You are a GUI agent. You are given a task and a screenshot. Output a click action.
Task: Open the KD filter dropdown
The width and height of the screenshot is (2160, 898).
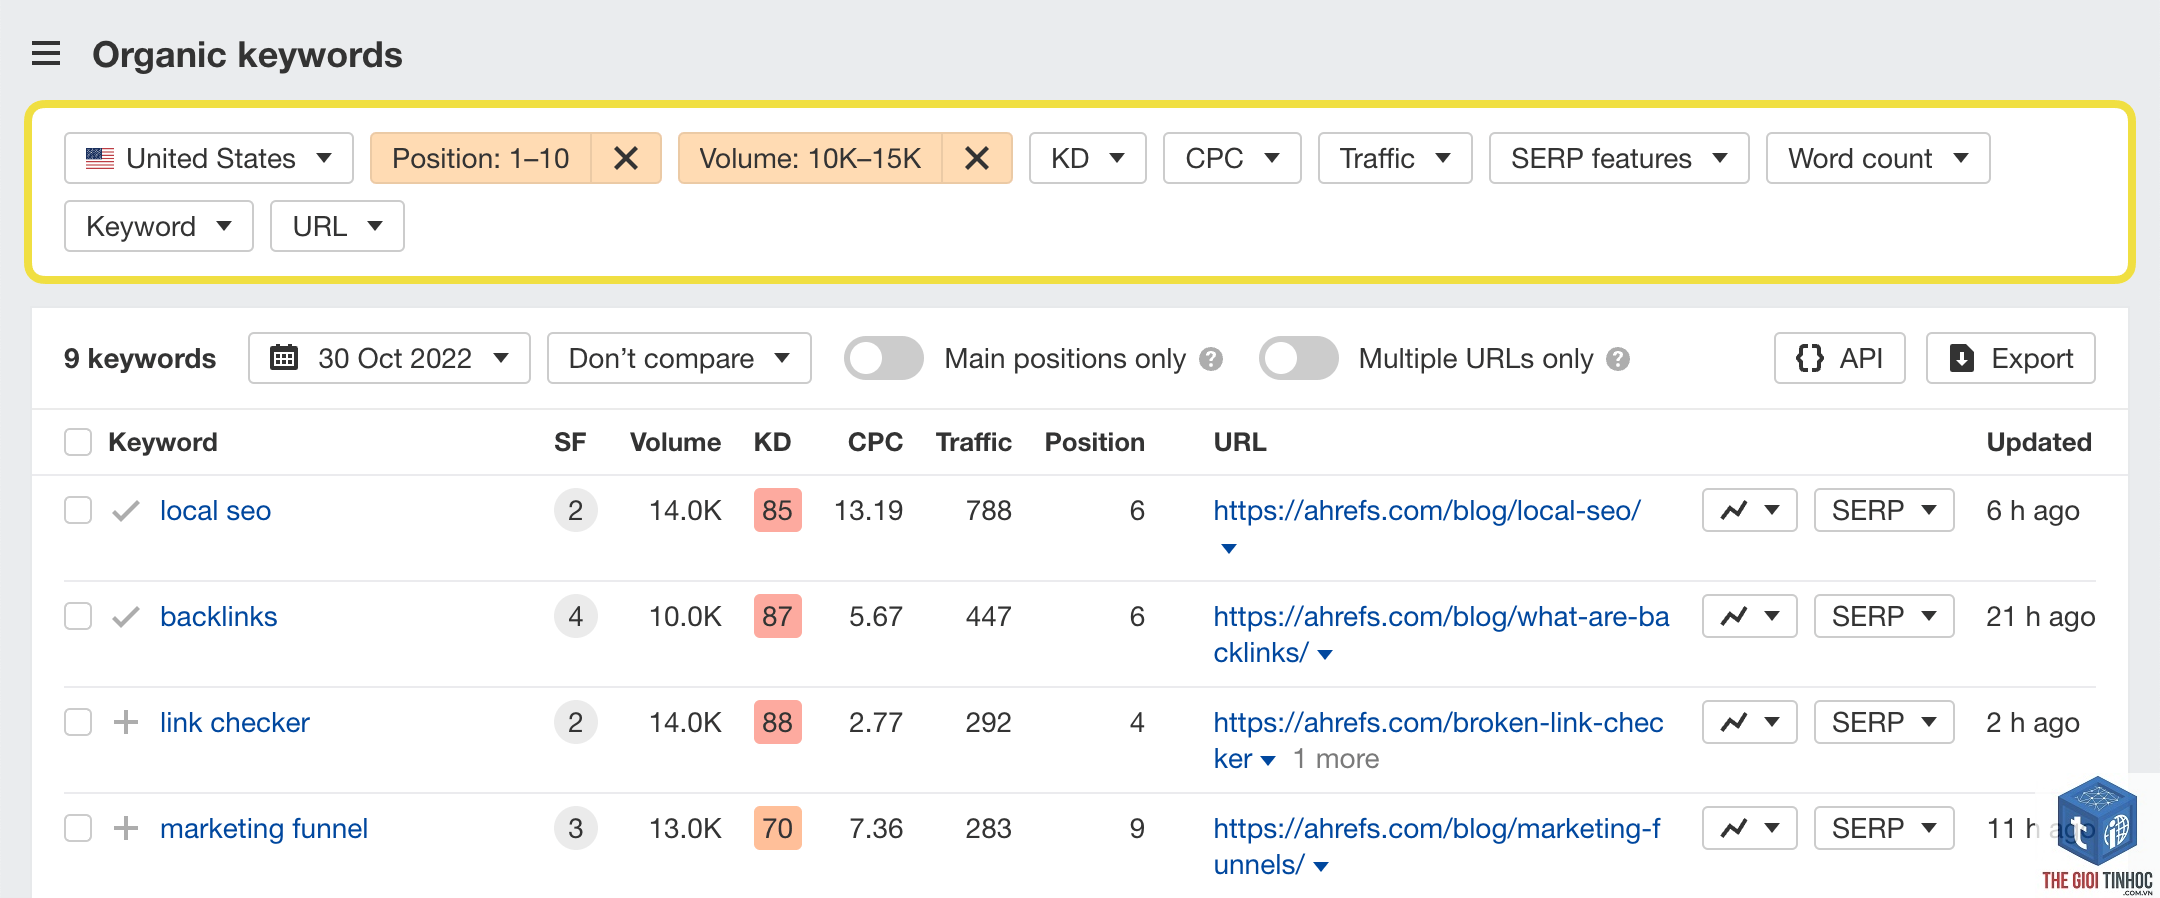point(1088,158)
